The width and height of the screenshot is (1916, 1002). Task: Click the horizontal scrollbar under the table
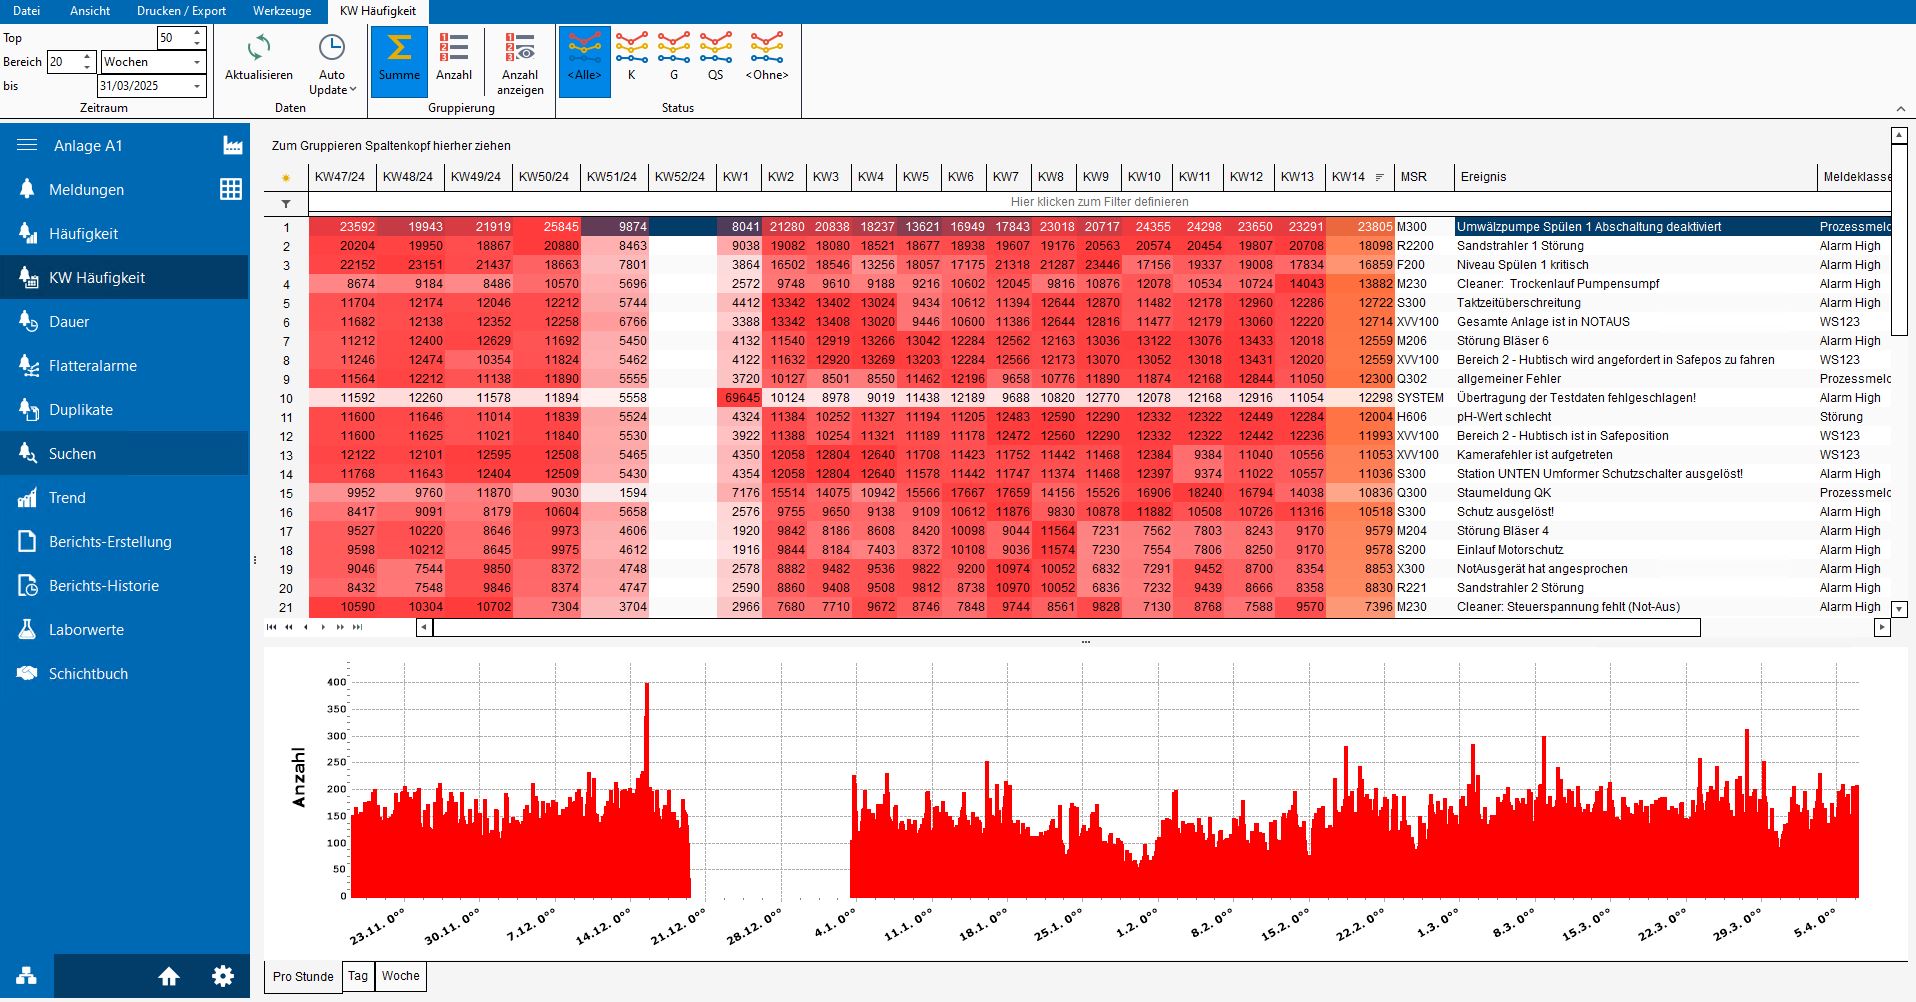(x=1065, y=628)
